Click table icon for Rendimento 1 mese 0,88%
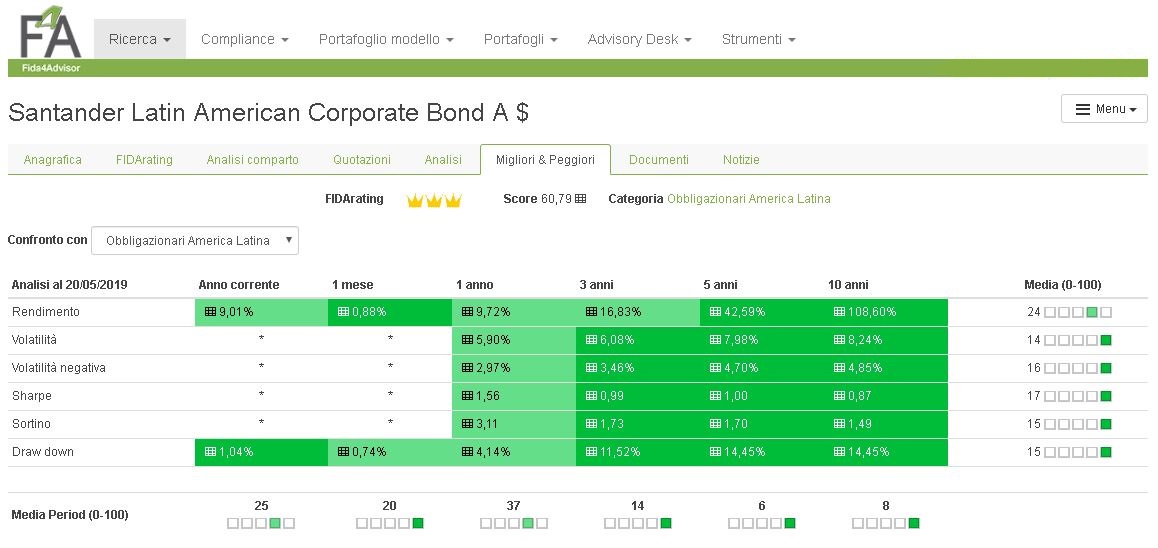This screenshot has width=1158, height=548. click(343, 312)
